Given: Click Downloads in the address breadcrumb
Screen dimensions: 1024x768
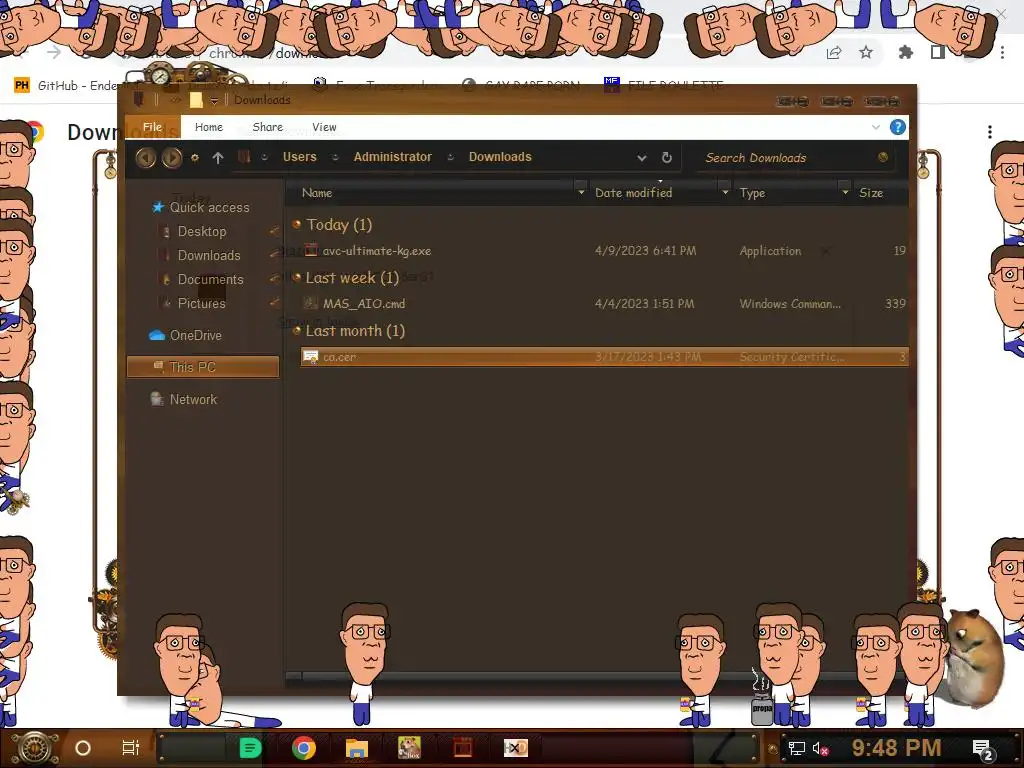Looking at the screenshot, I should [x=500, y=157].
